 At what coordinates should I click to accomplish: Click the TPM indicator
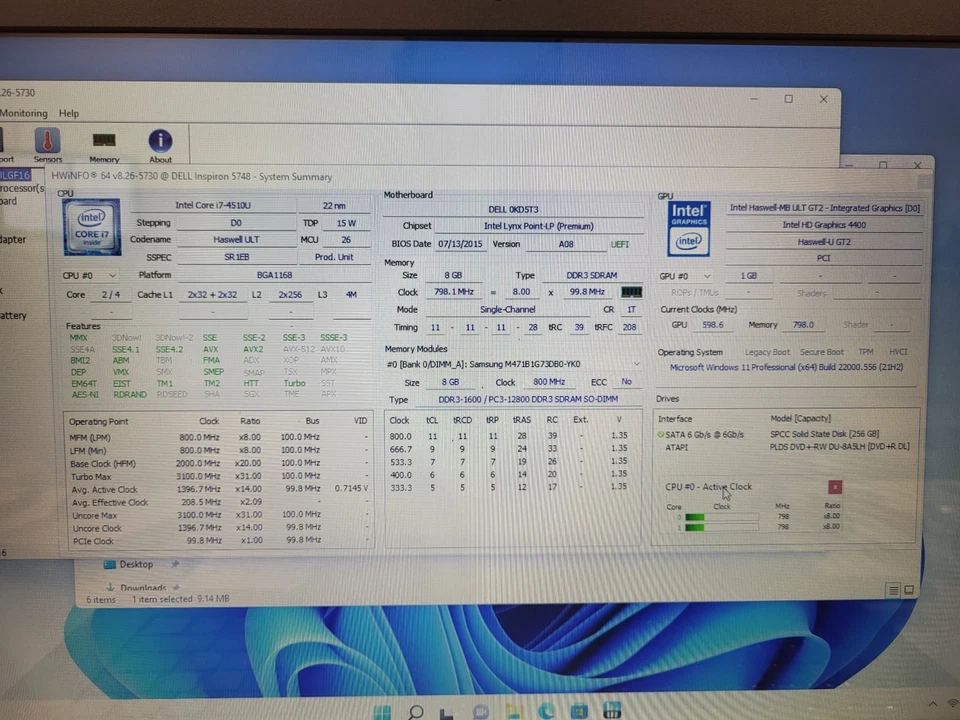click(865, 352)
